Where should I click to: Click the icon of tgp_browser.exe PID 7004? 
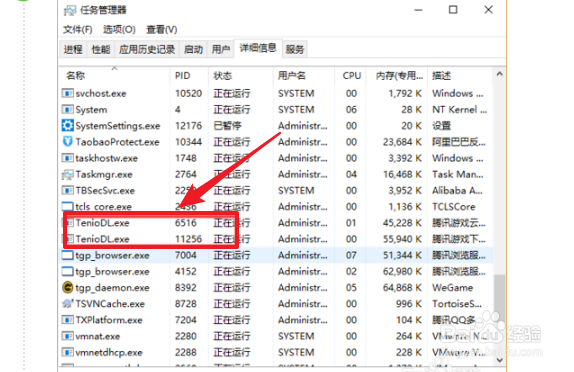tap(67, 255)
